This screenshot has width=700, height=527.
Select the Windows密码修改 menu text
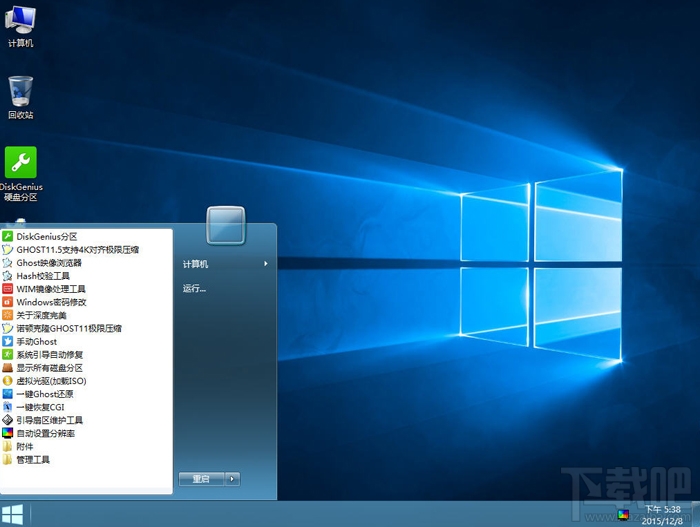tap(51, 302)
